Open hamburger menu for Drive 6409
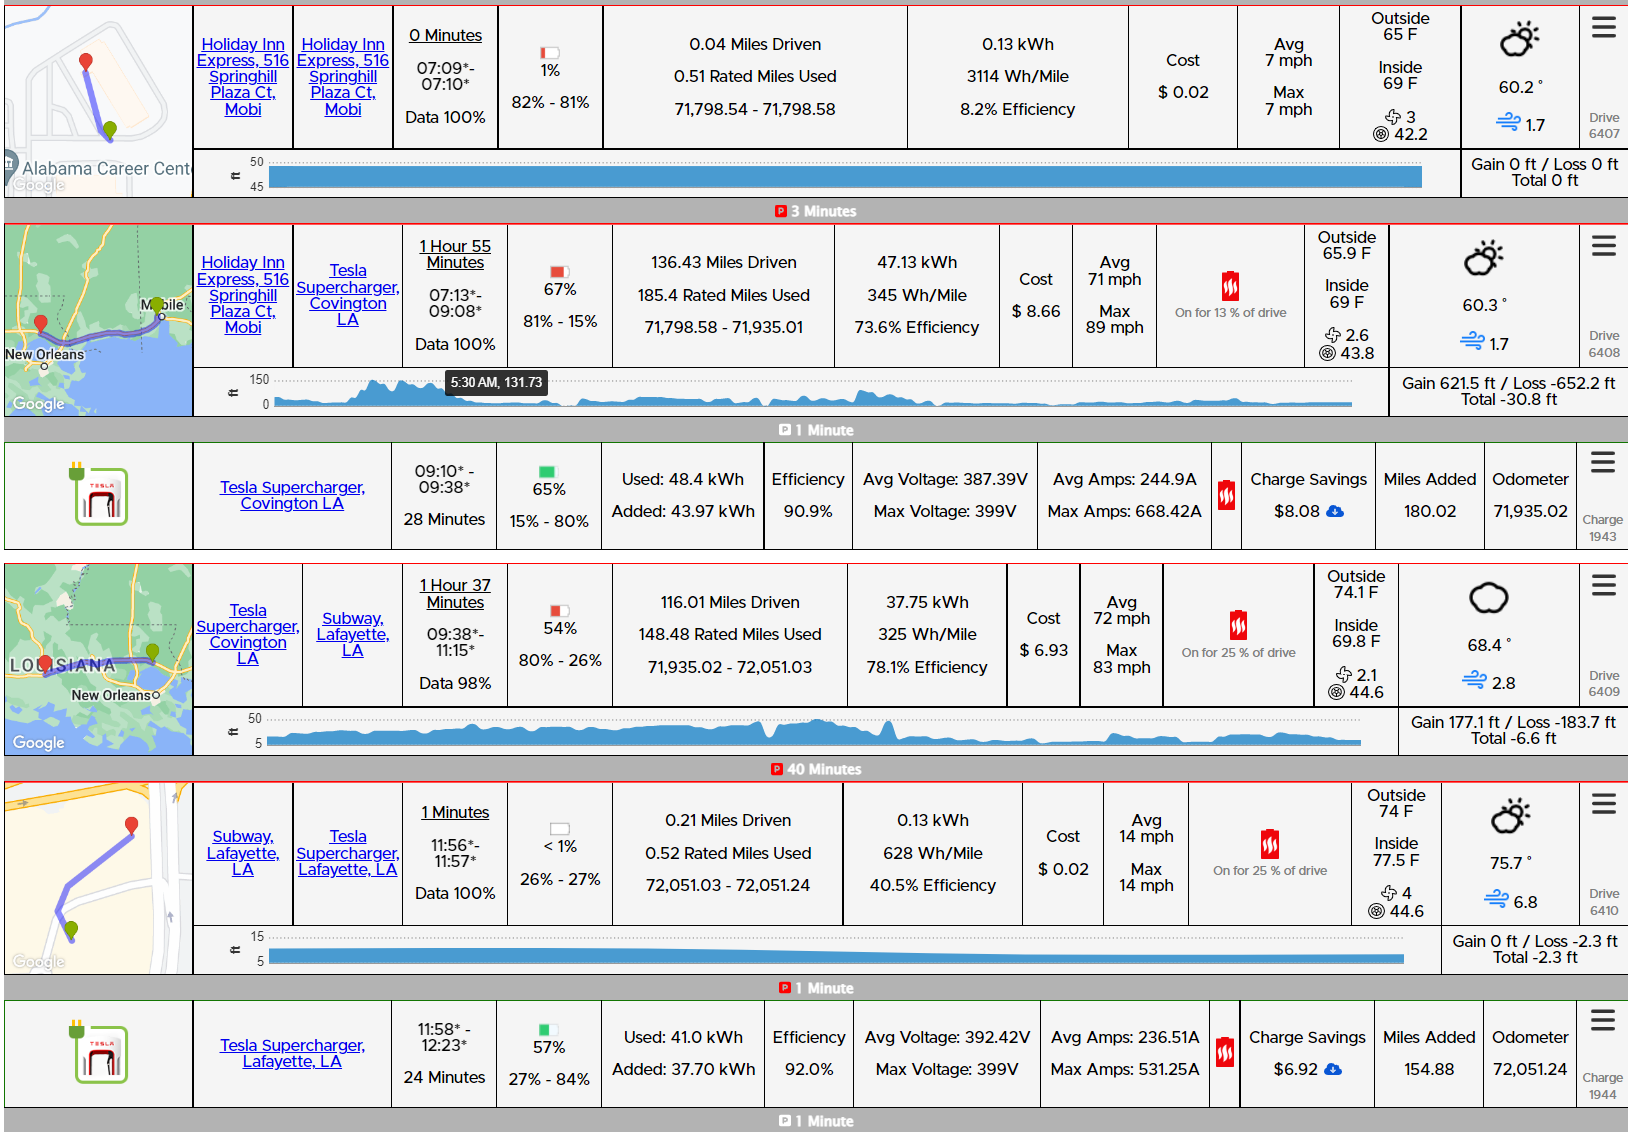Screen dimensions: 1628x1132 (x=1603, y=585)
